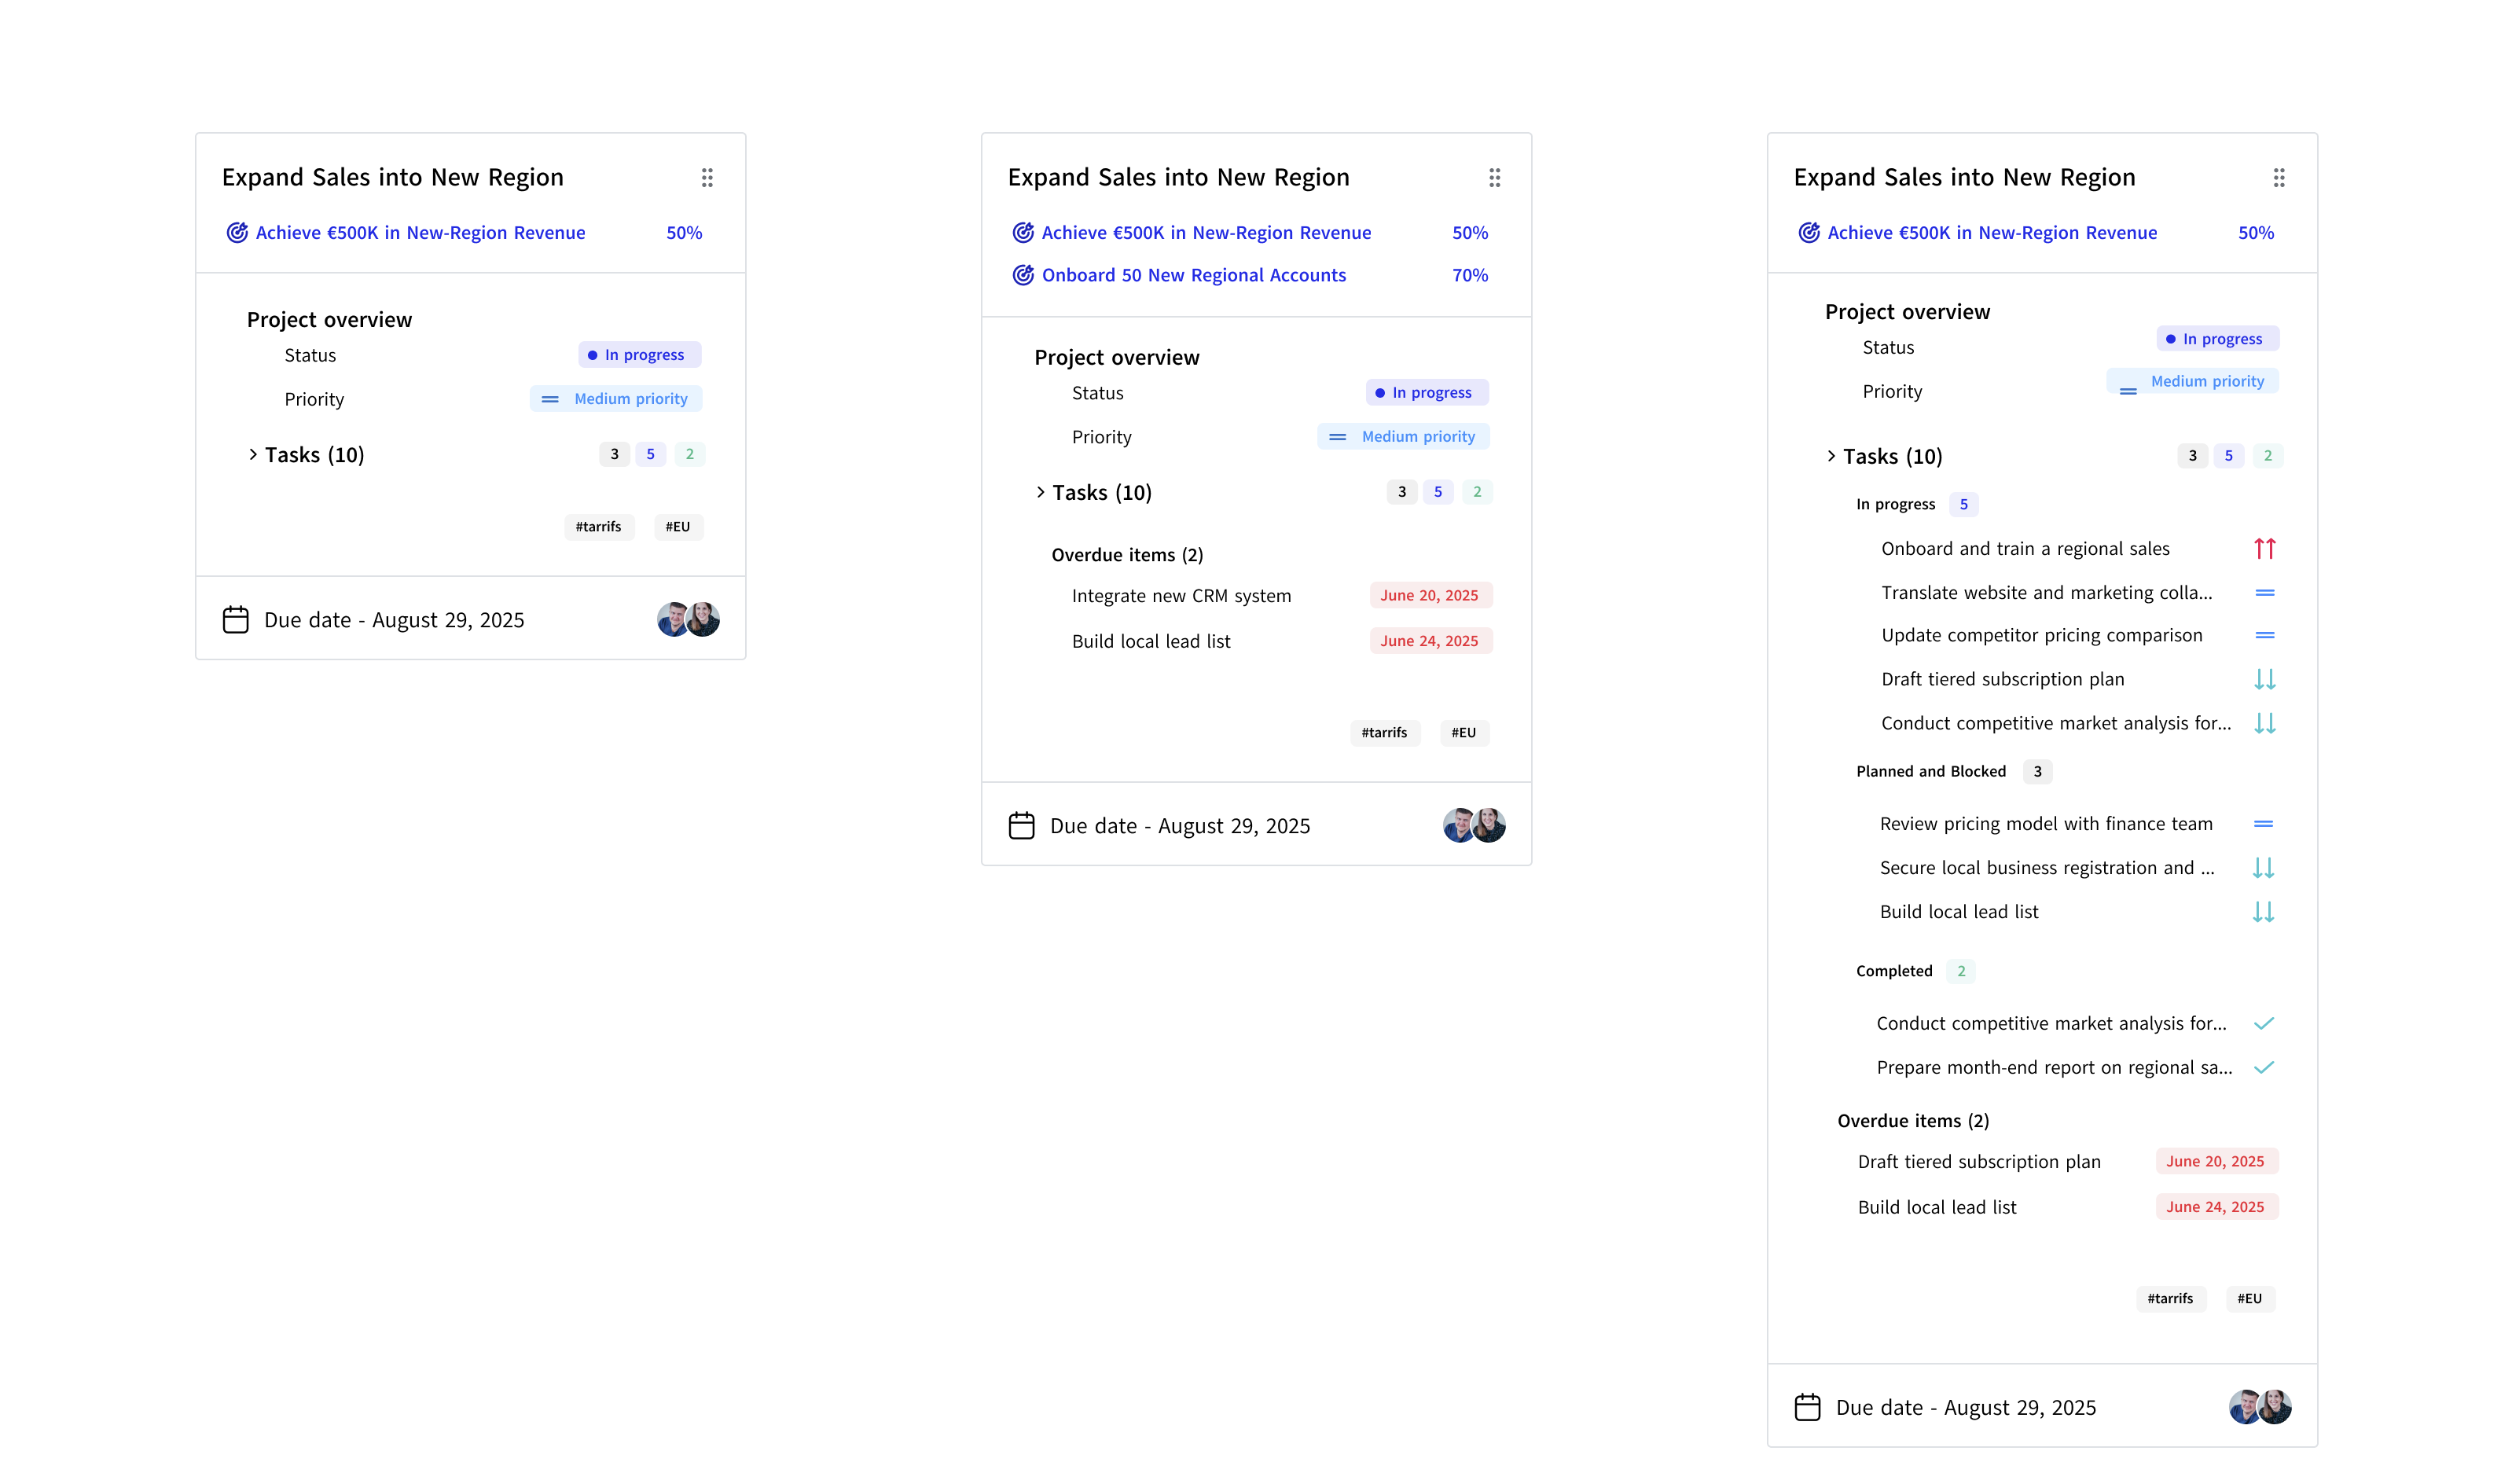The height and width of the screenshot is (1484, 2512).
Task: Collapse Tasks (10) chevron on right card
Action: (x=1831, y=456)
